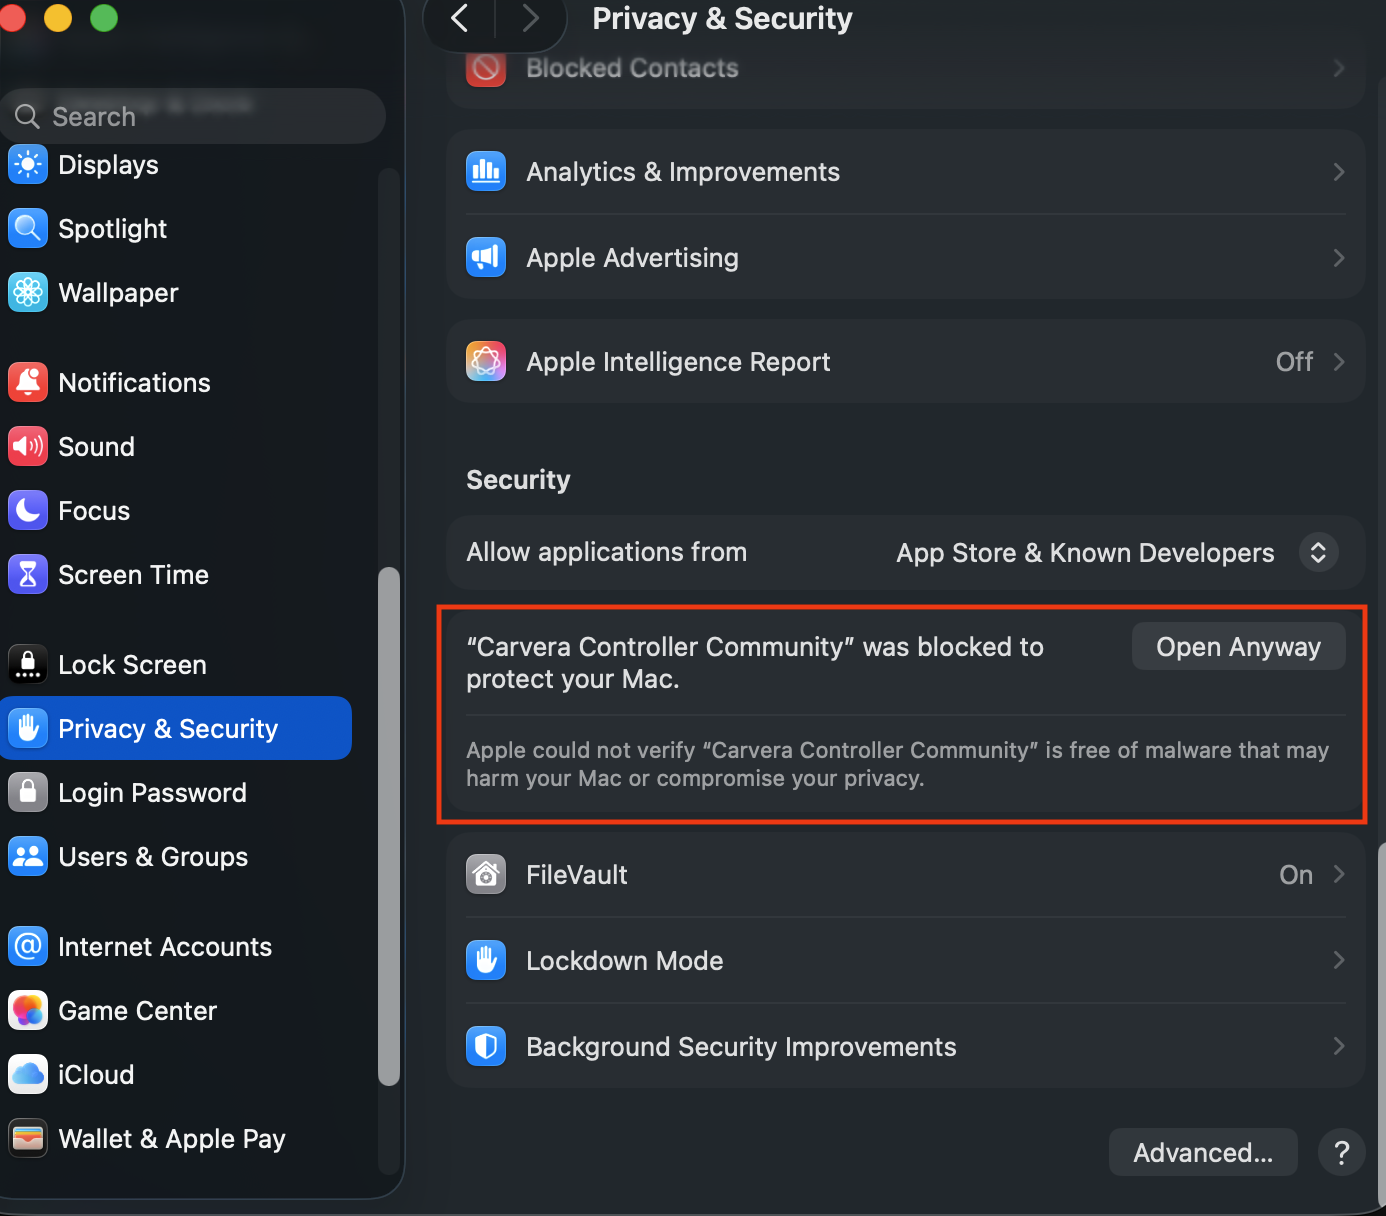Viewport: 1386px width, 1216px height.
Task: Select the Notifications bell icon
Action: 28,383
